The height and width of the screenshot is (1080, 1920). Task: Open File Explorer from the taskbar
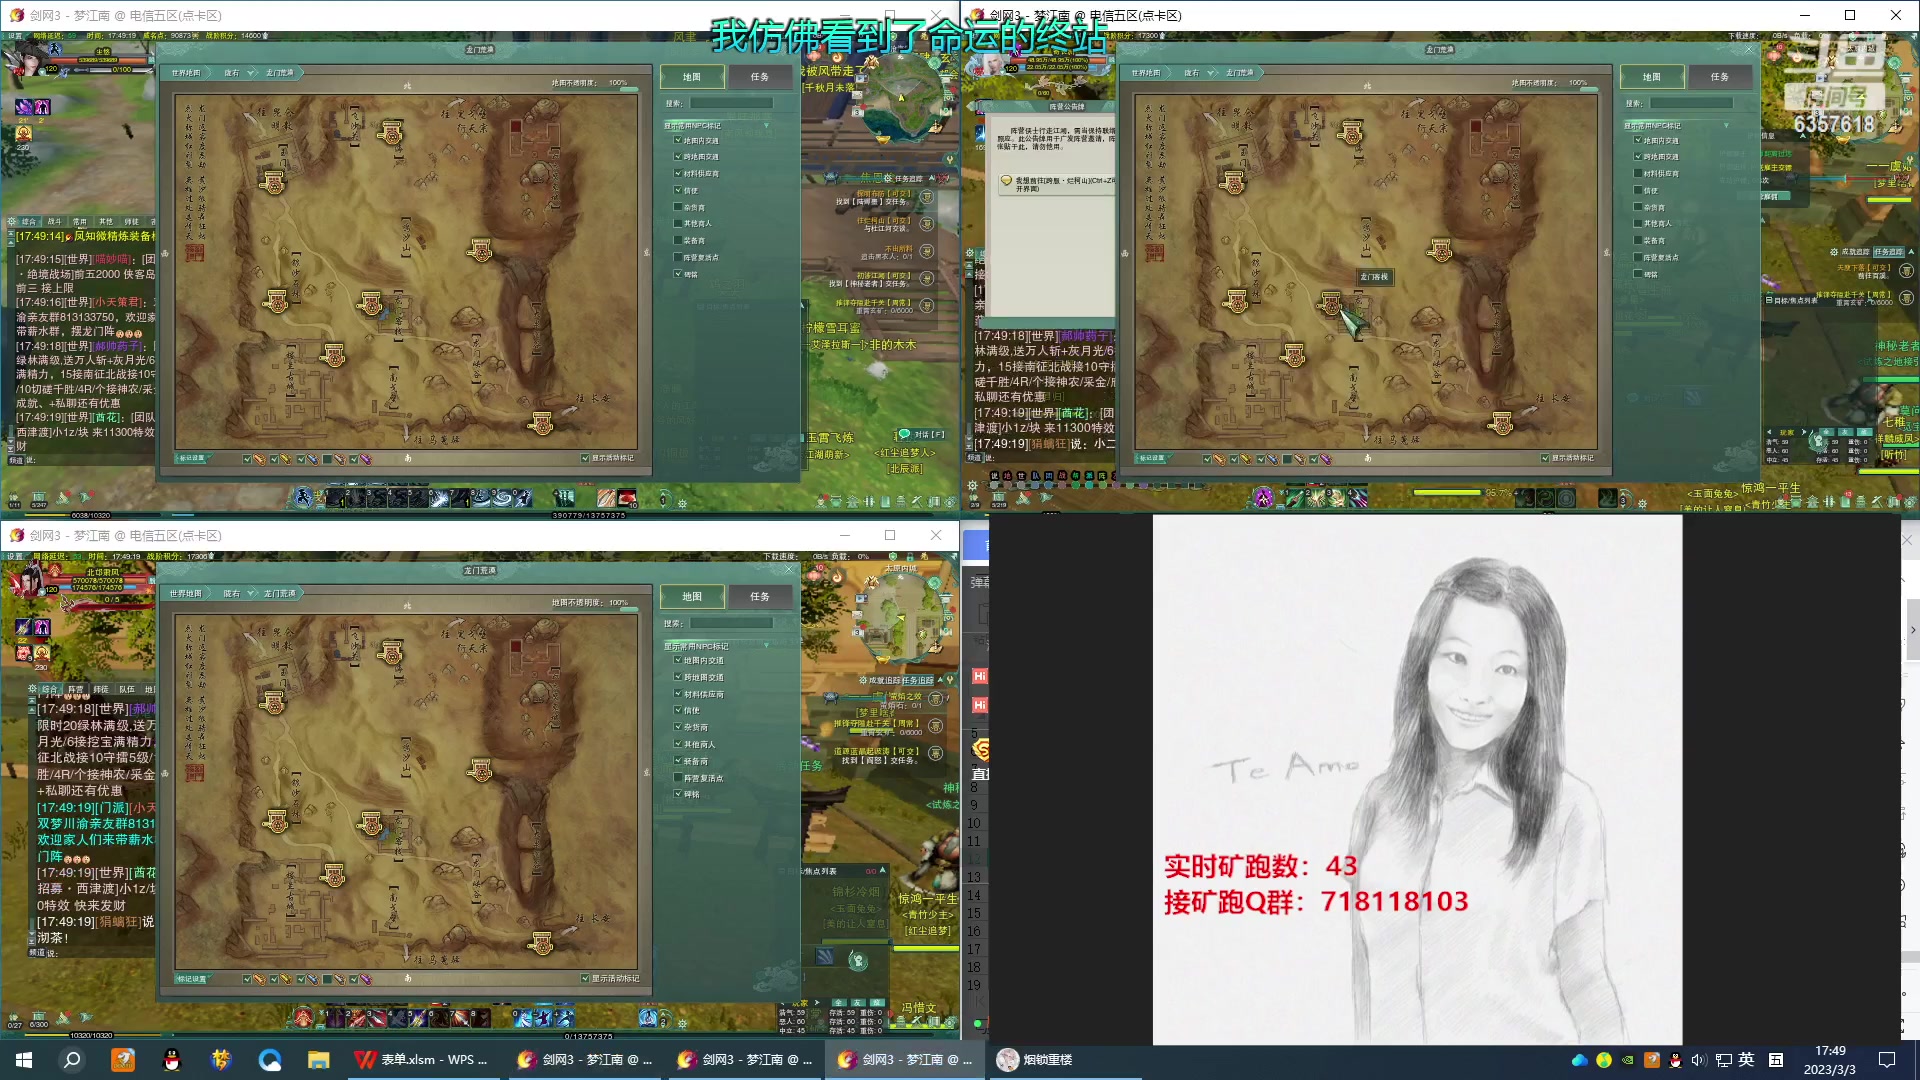click(318, 1060)
